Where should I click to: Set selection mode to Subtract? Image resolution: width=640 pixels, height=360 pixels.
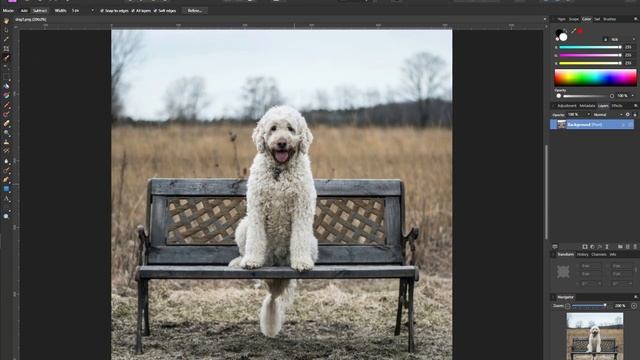pyautogui.click(x=40, y=11)
